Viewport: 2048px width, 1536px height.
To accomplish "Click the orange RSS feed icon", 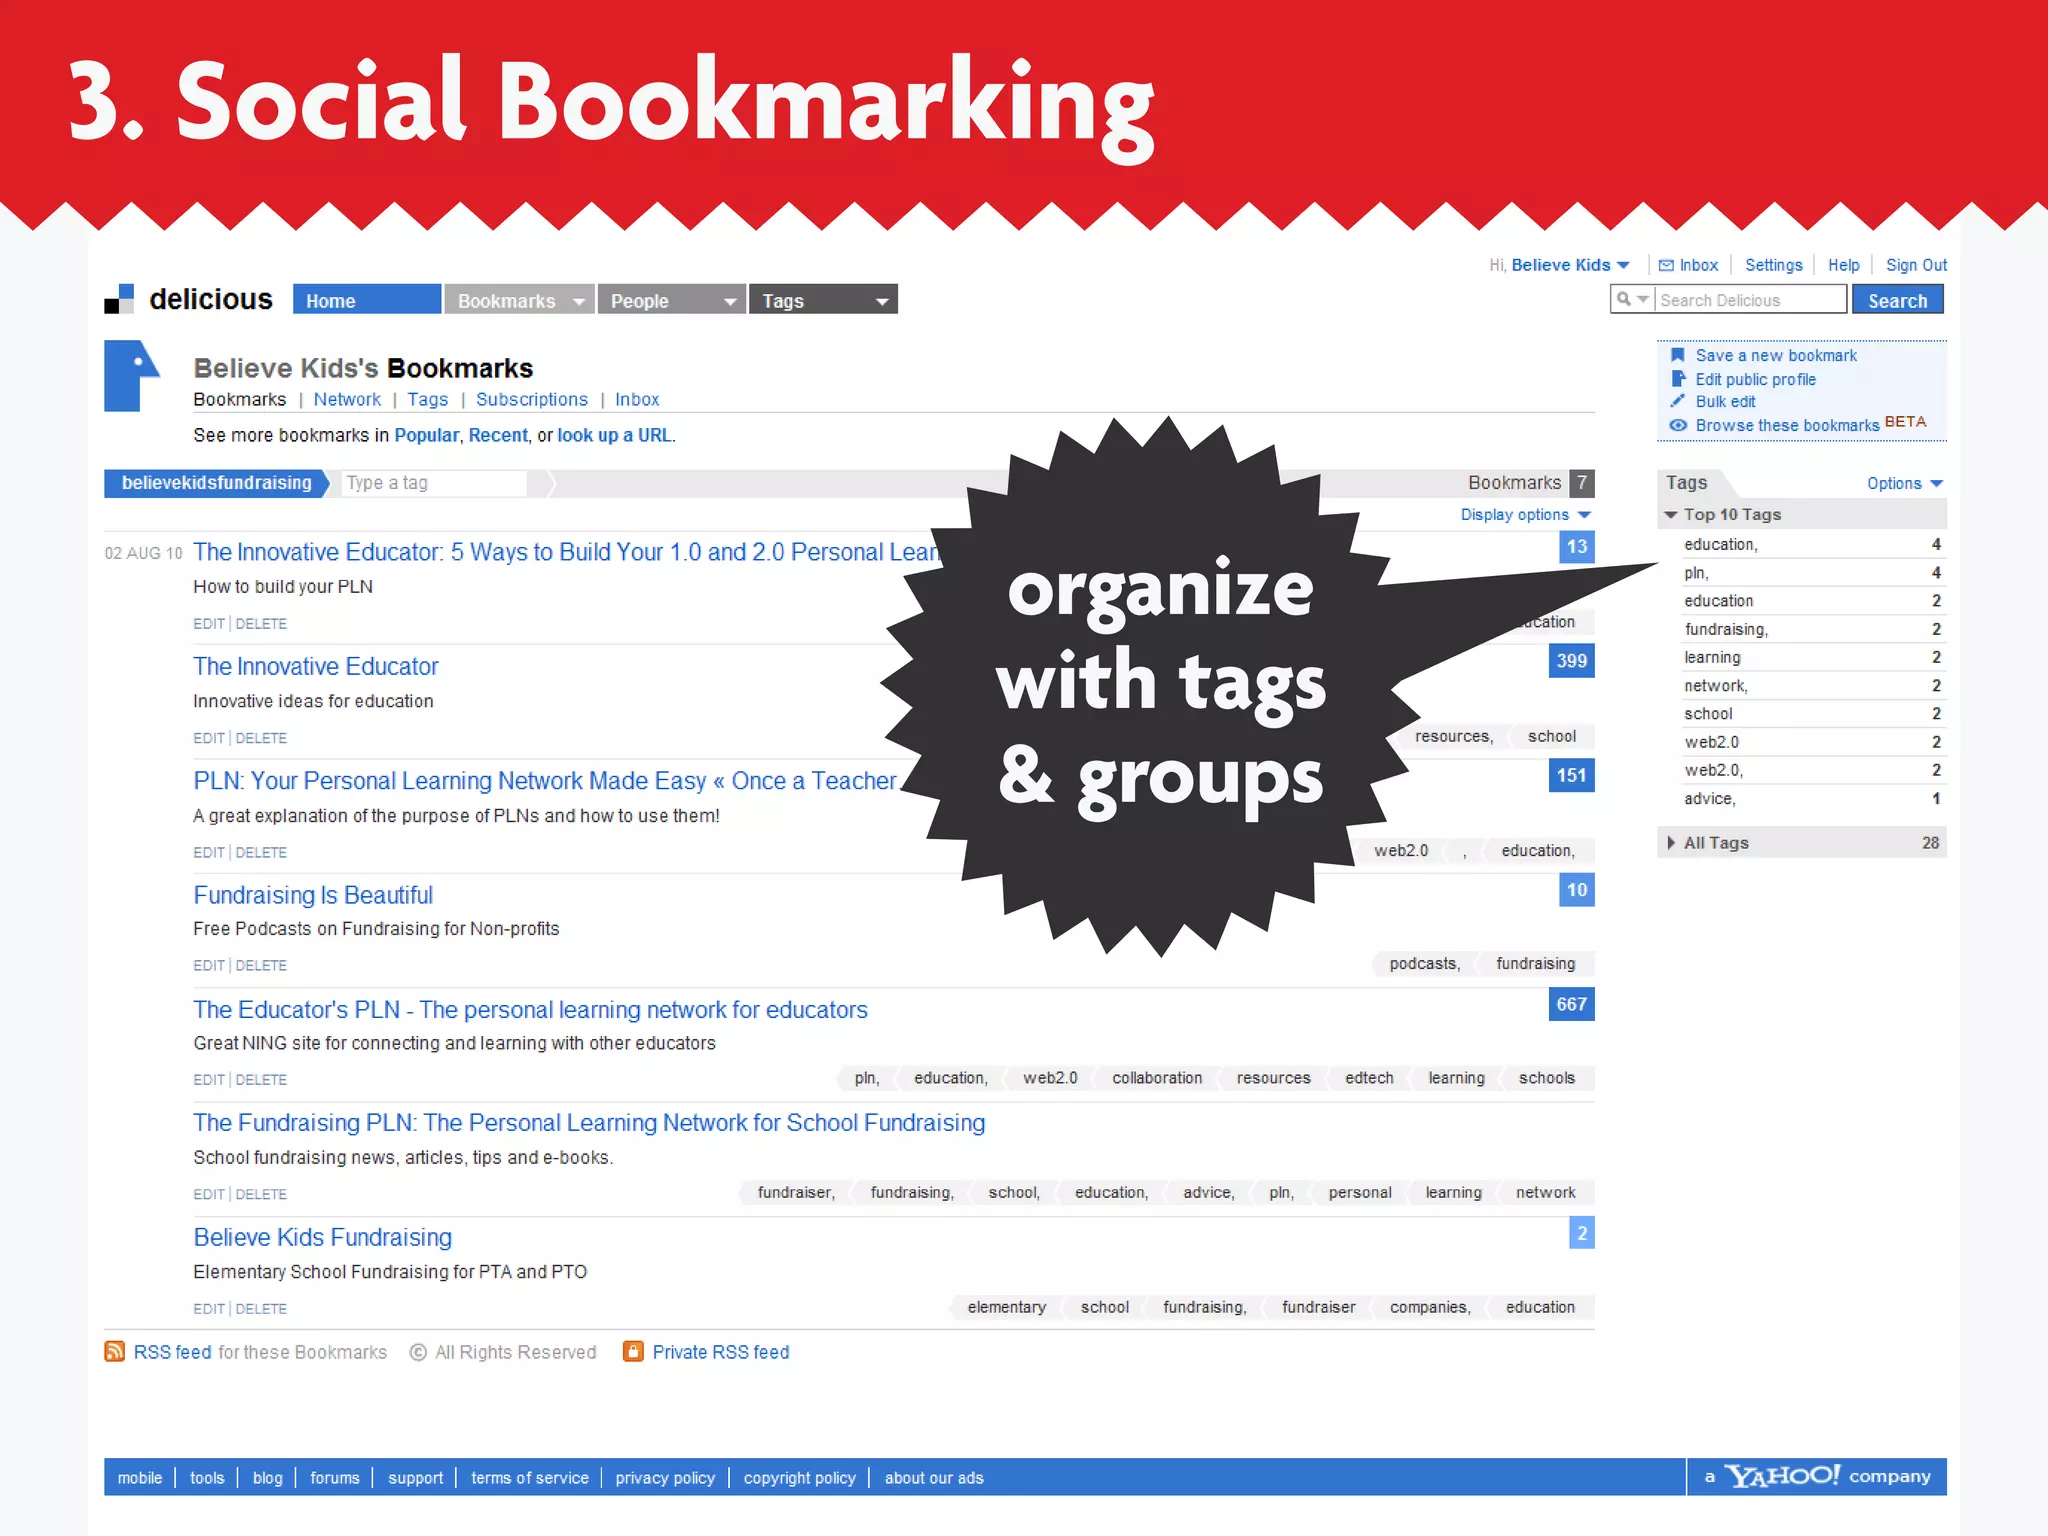I will pos(115,1352).
